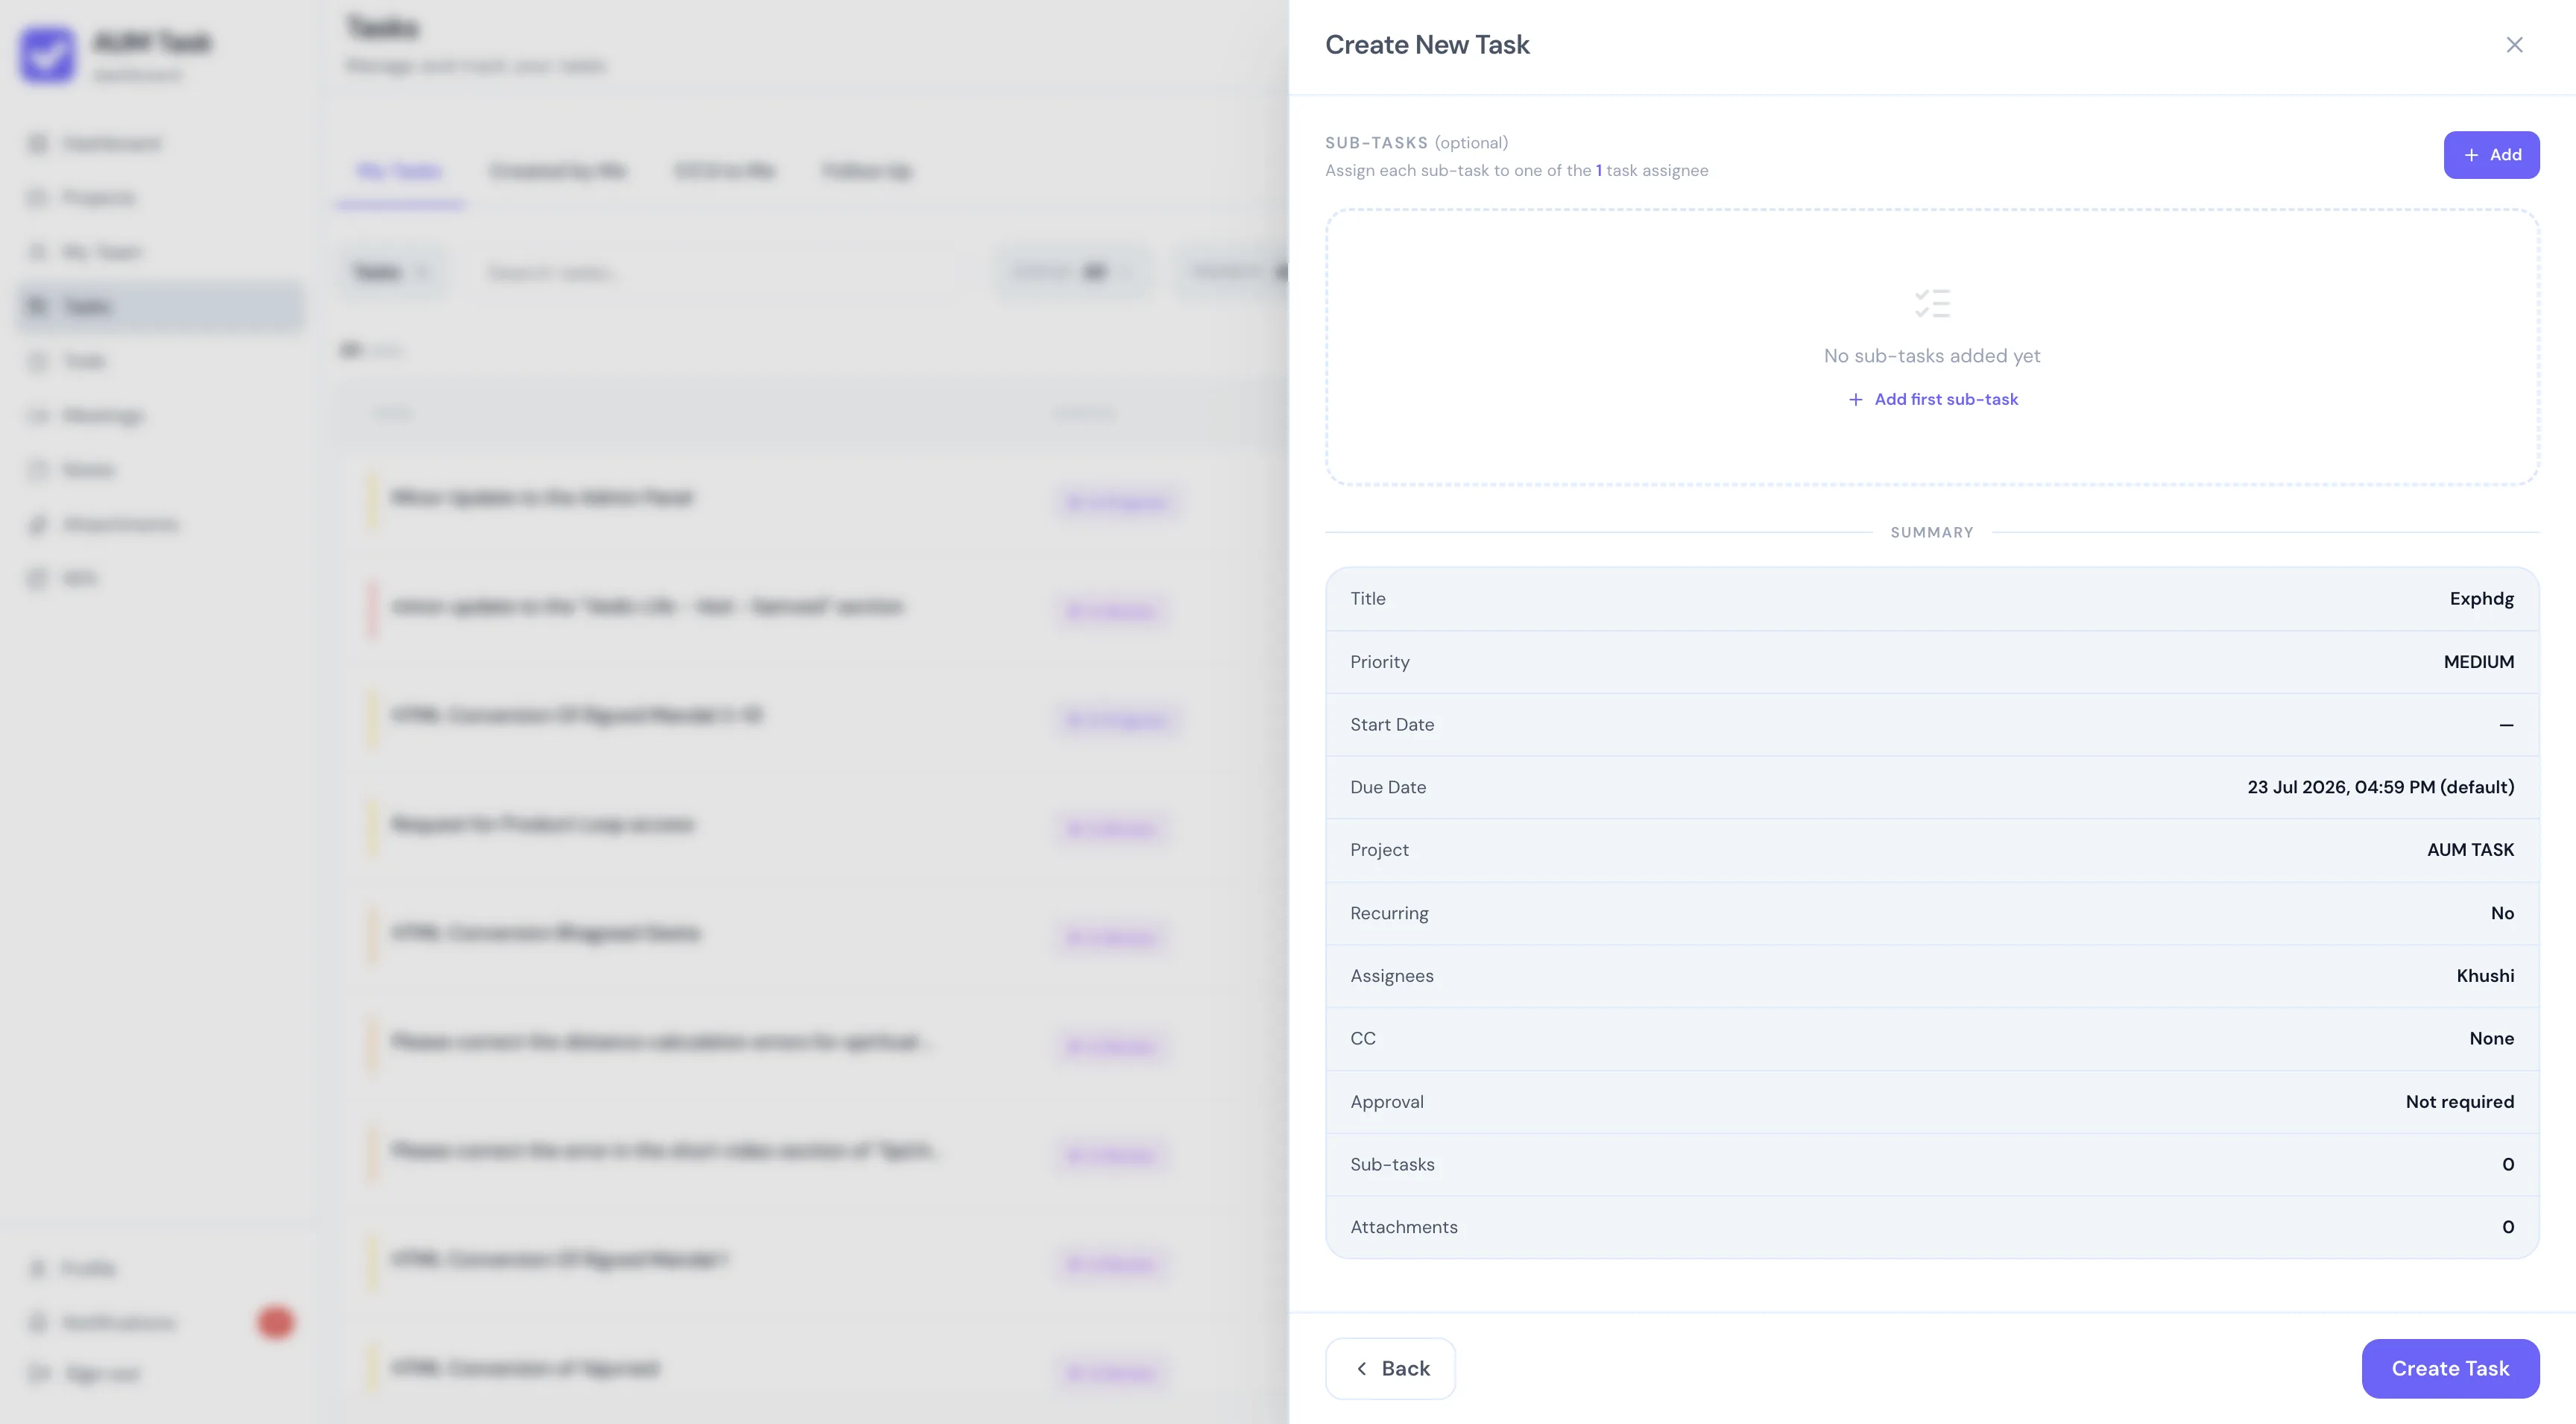Click the 'Attachments' summary row label
The image size is (2576, 1424).
click(1403, 1227)
